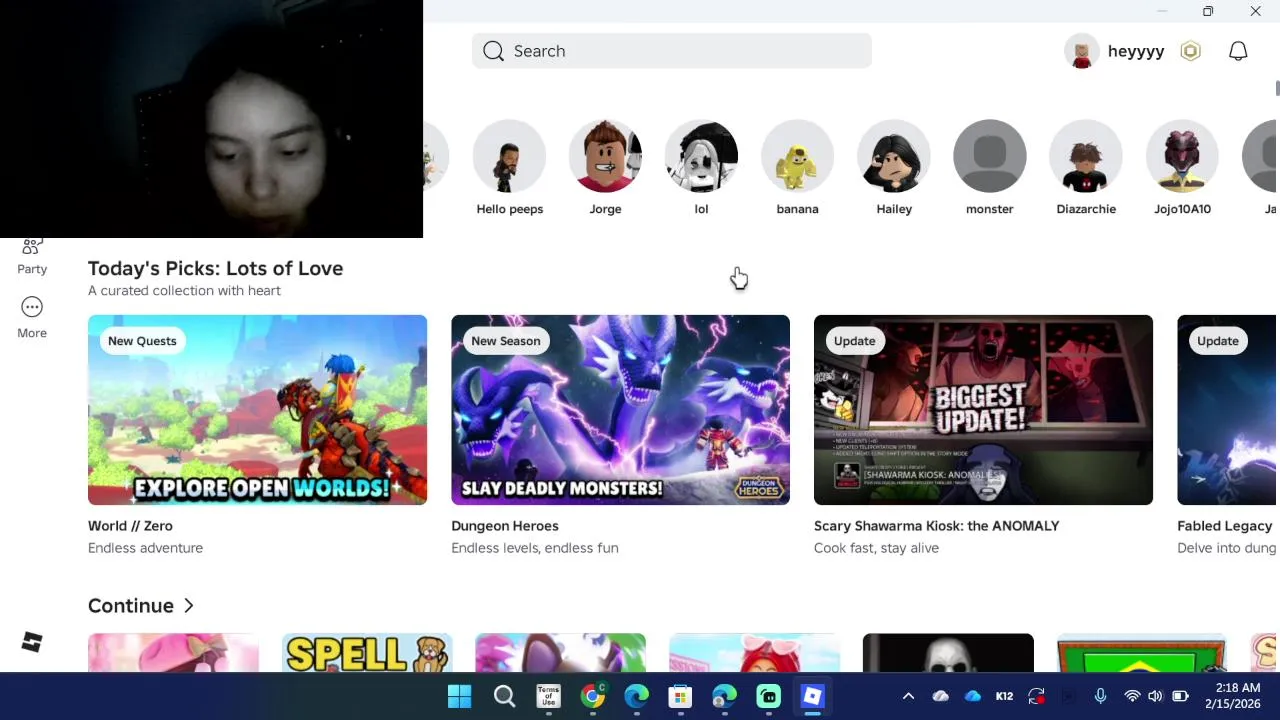The width and height of the screenshot is (1280, 720).
Task: Open friend Jorge avatar
Action: [x=605, y=156]
